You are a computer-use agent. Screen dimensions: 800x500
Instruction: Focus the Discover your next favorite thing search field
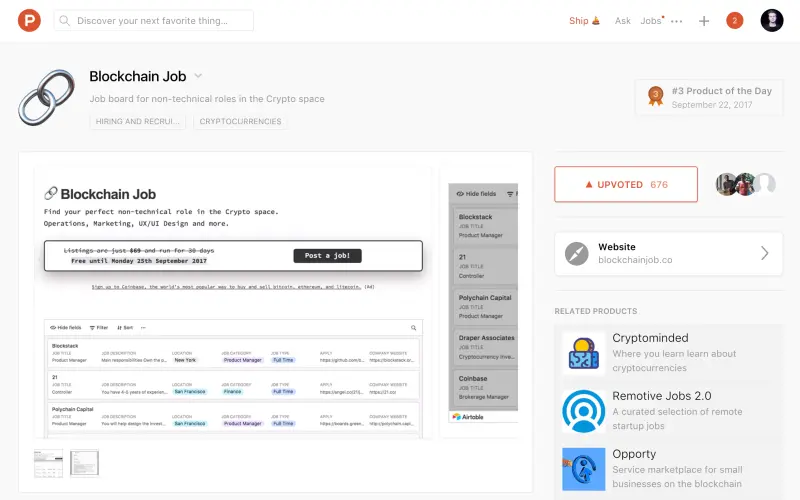pyautogui.click(x=154, y=20)
